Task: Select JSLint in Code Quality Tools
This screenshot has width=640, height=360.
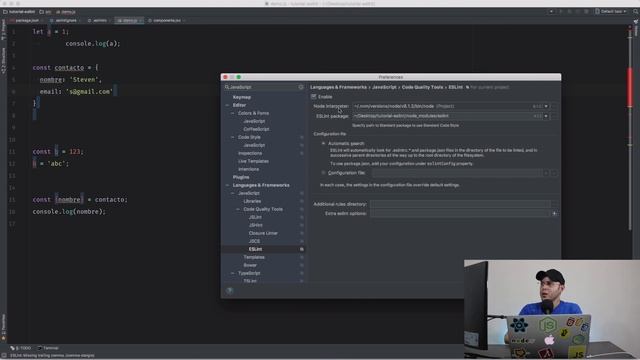Action: pyautogui.click(x=255, y=217)
